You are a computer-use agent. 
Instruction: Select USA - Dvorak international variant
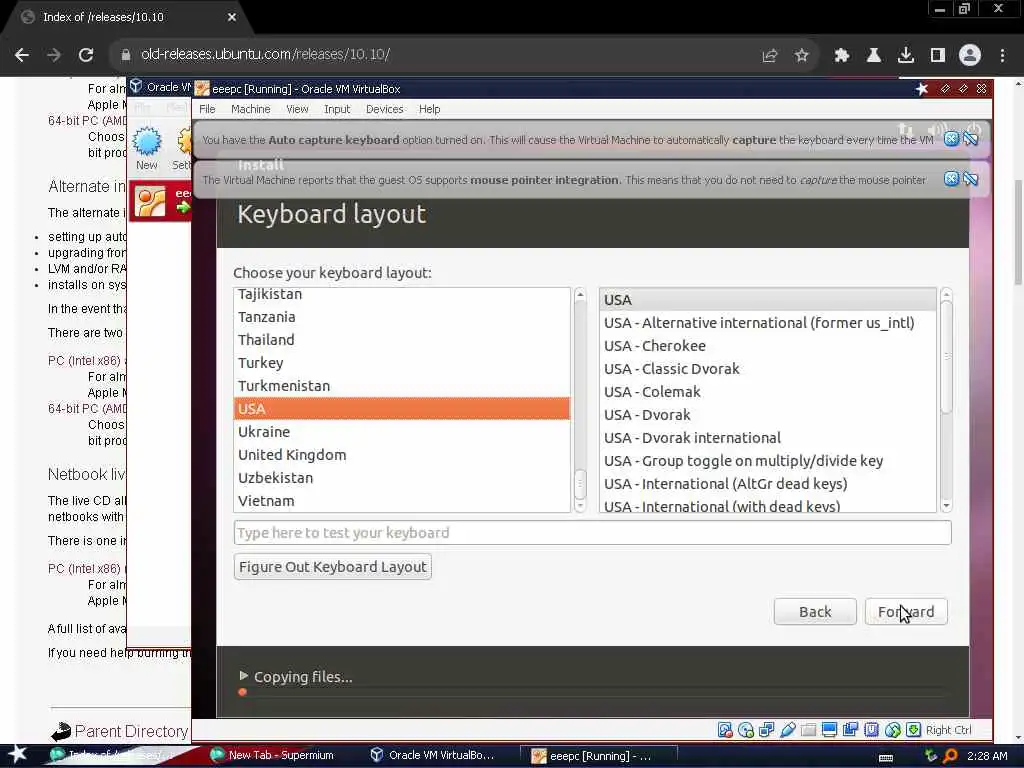click(768, 438)
